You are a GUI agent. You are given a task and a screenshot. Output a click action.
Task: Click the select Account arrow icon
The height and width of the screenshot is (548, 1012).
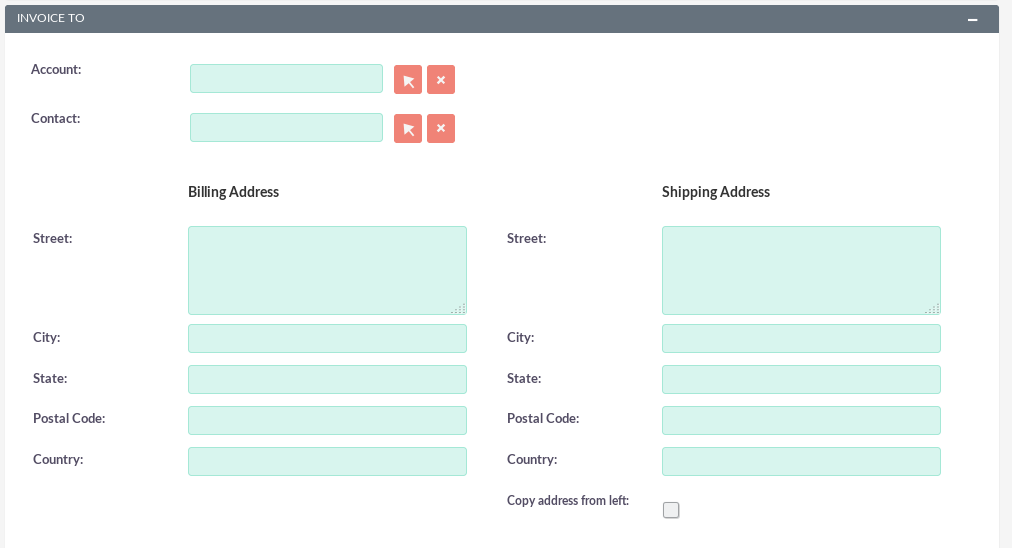pyautogui.click(x=408, y=80)
